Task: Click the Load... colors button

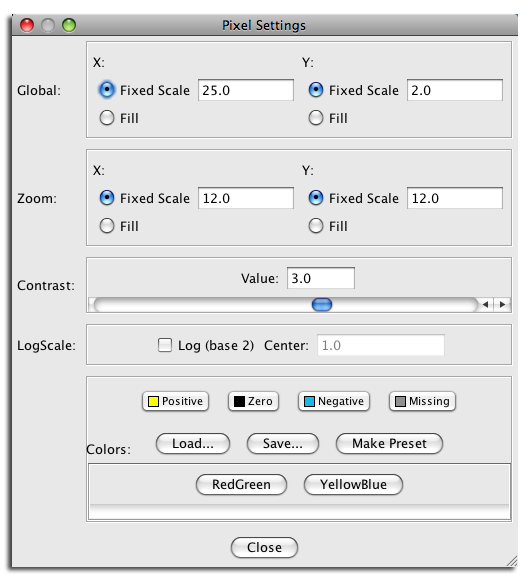Action: pos(193,444)
